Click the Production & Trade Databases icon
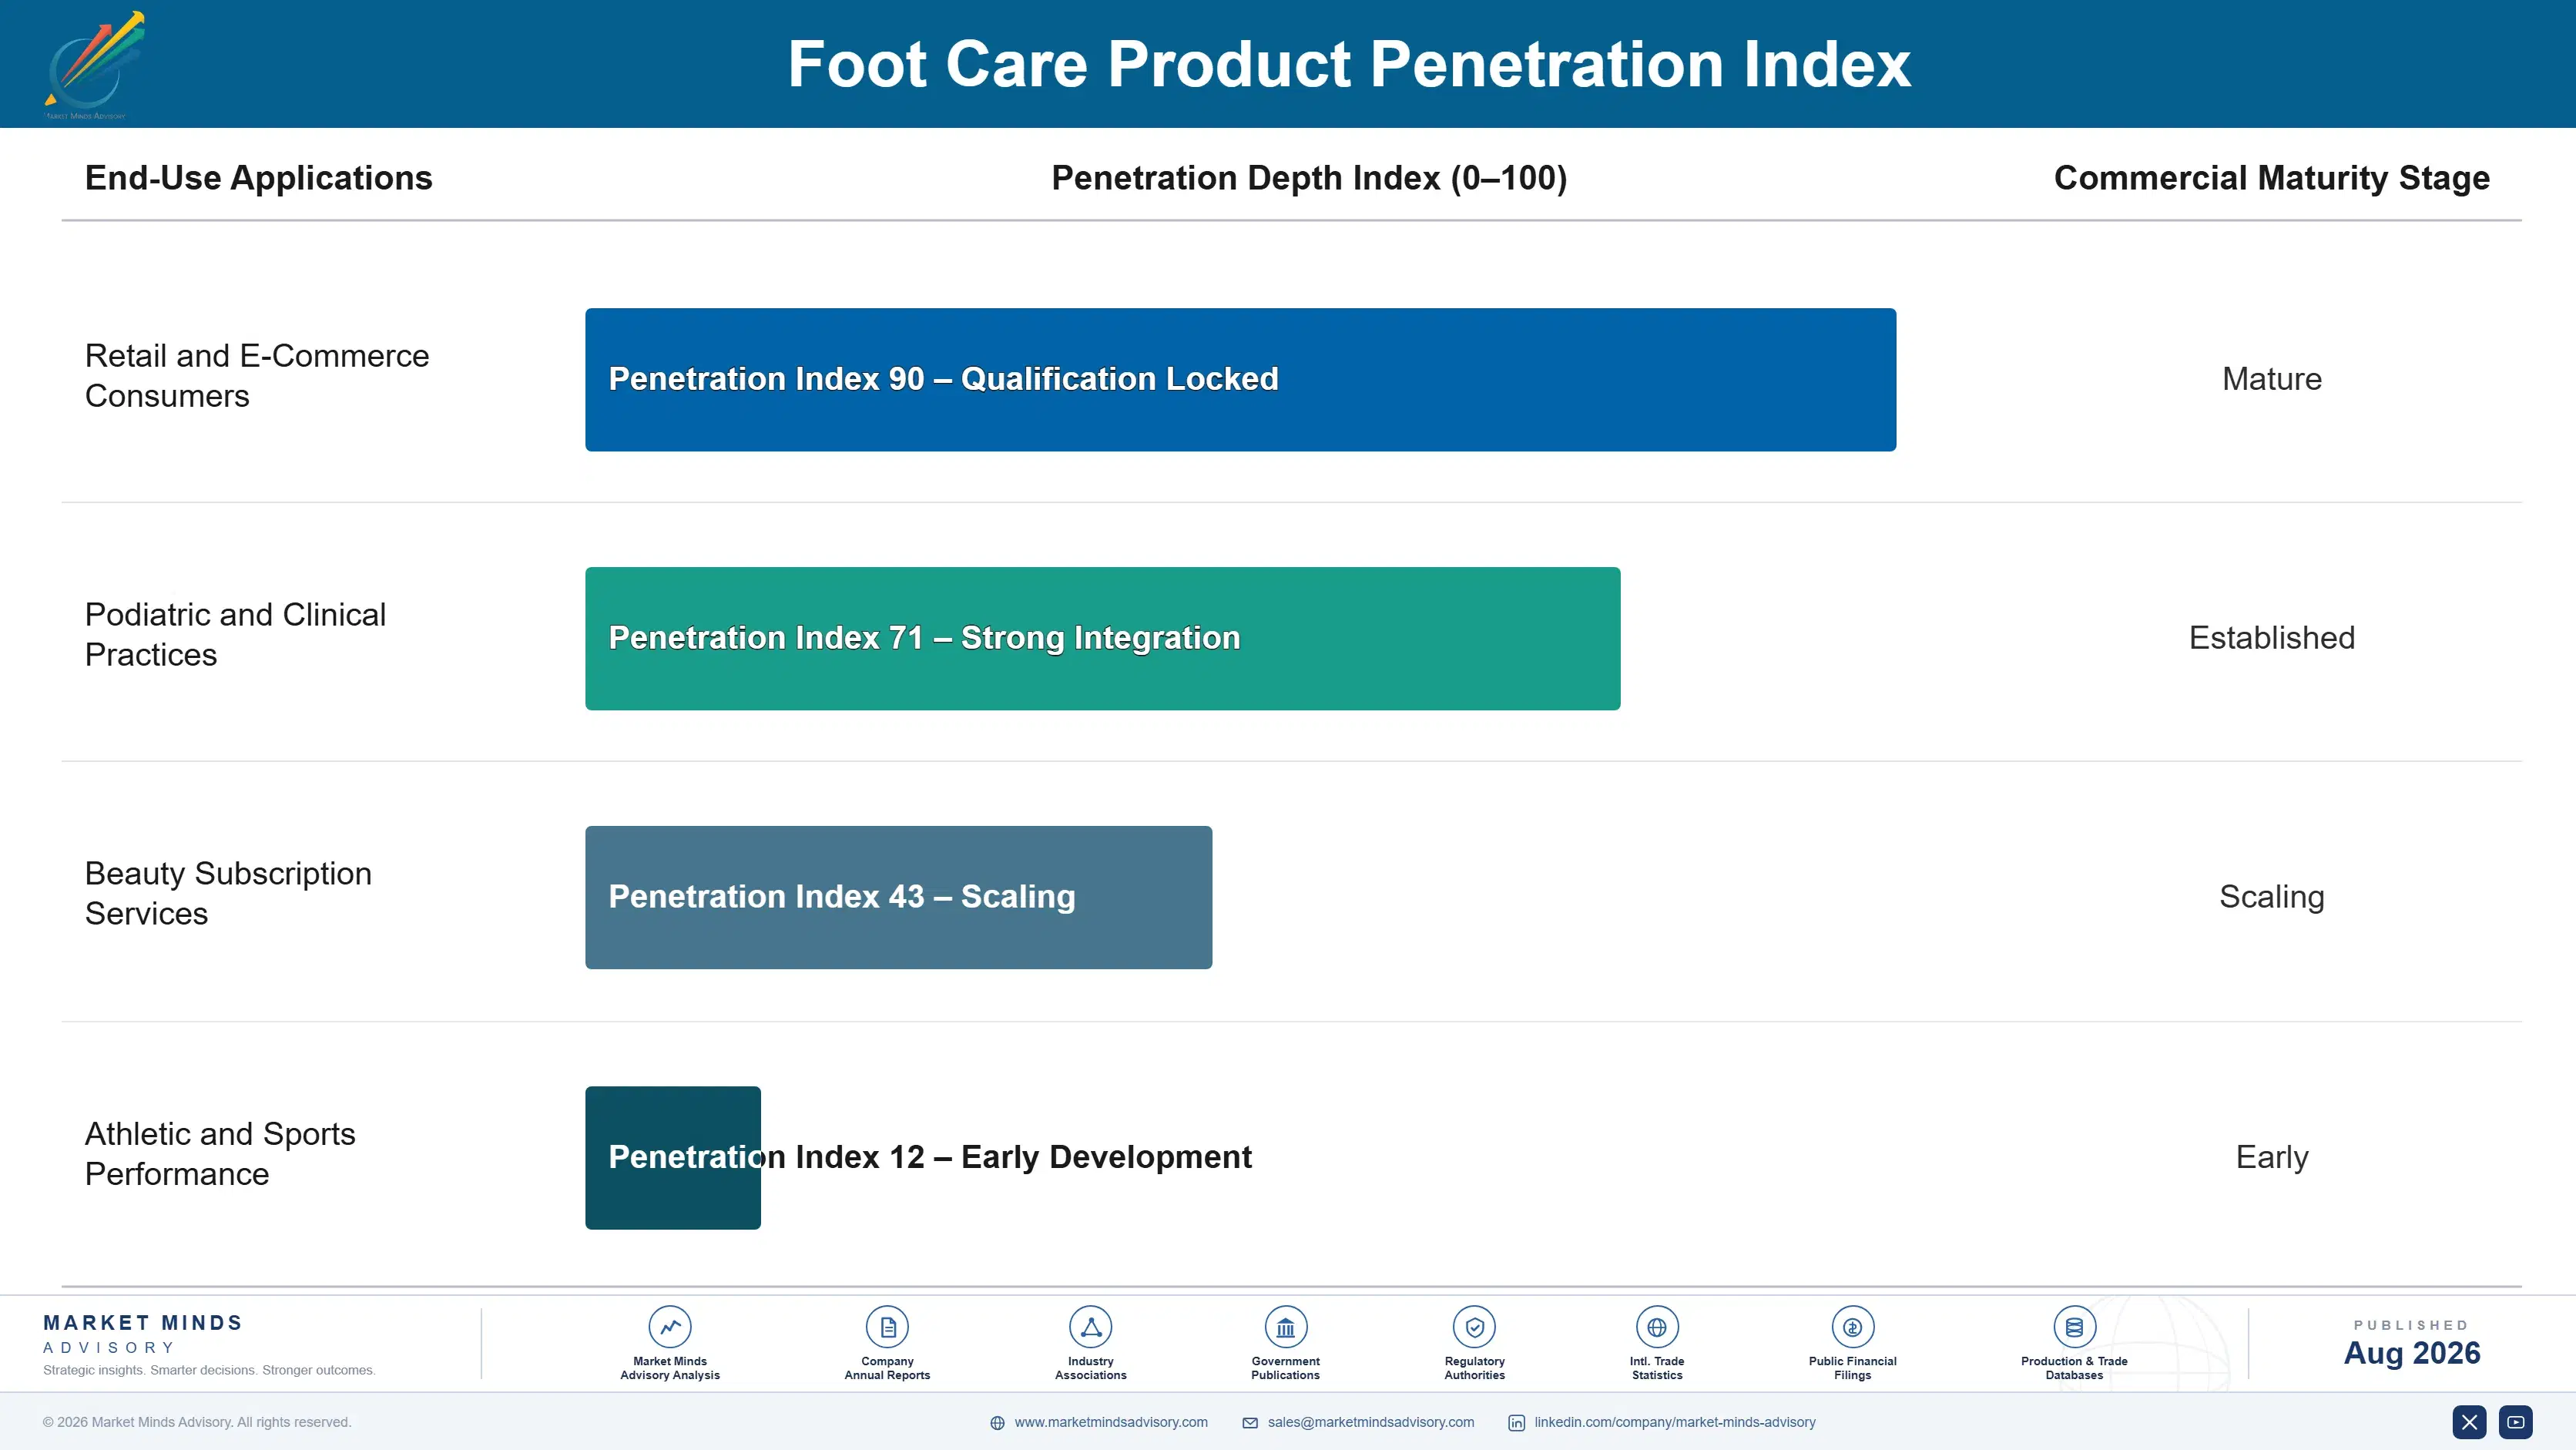The height and width of the screenshot is (1450, 2576). [2074, 1327]
